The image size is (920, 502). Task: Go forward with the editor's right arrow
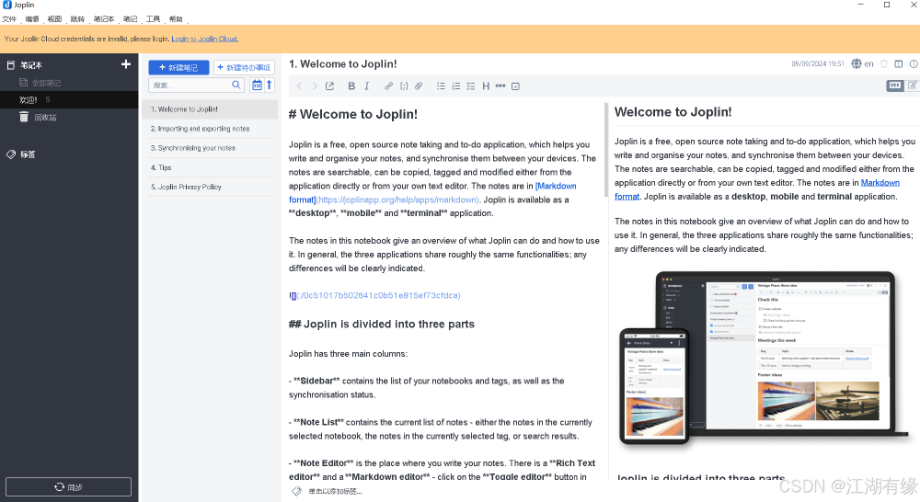pos(314,86)
